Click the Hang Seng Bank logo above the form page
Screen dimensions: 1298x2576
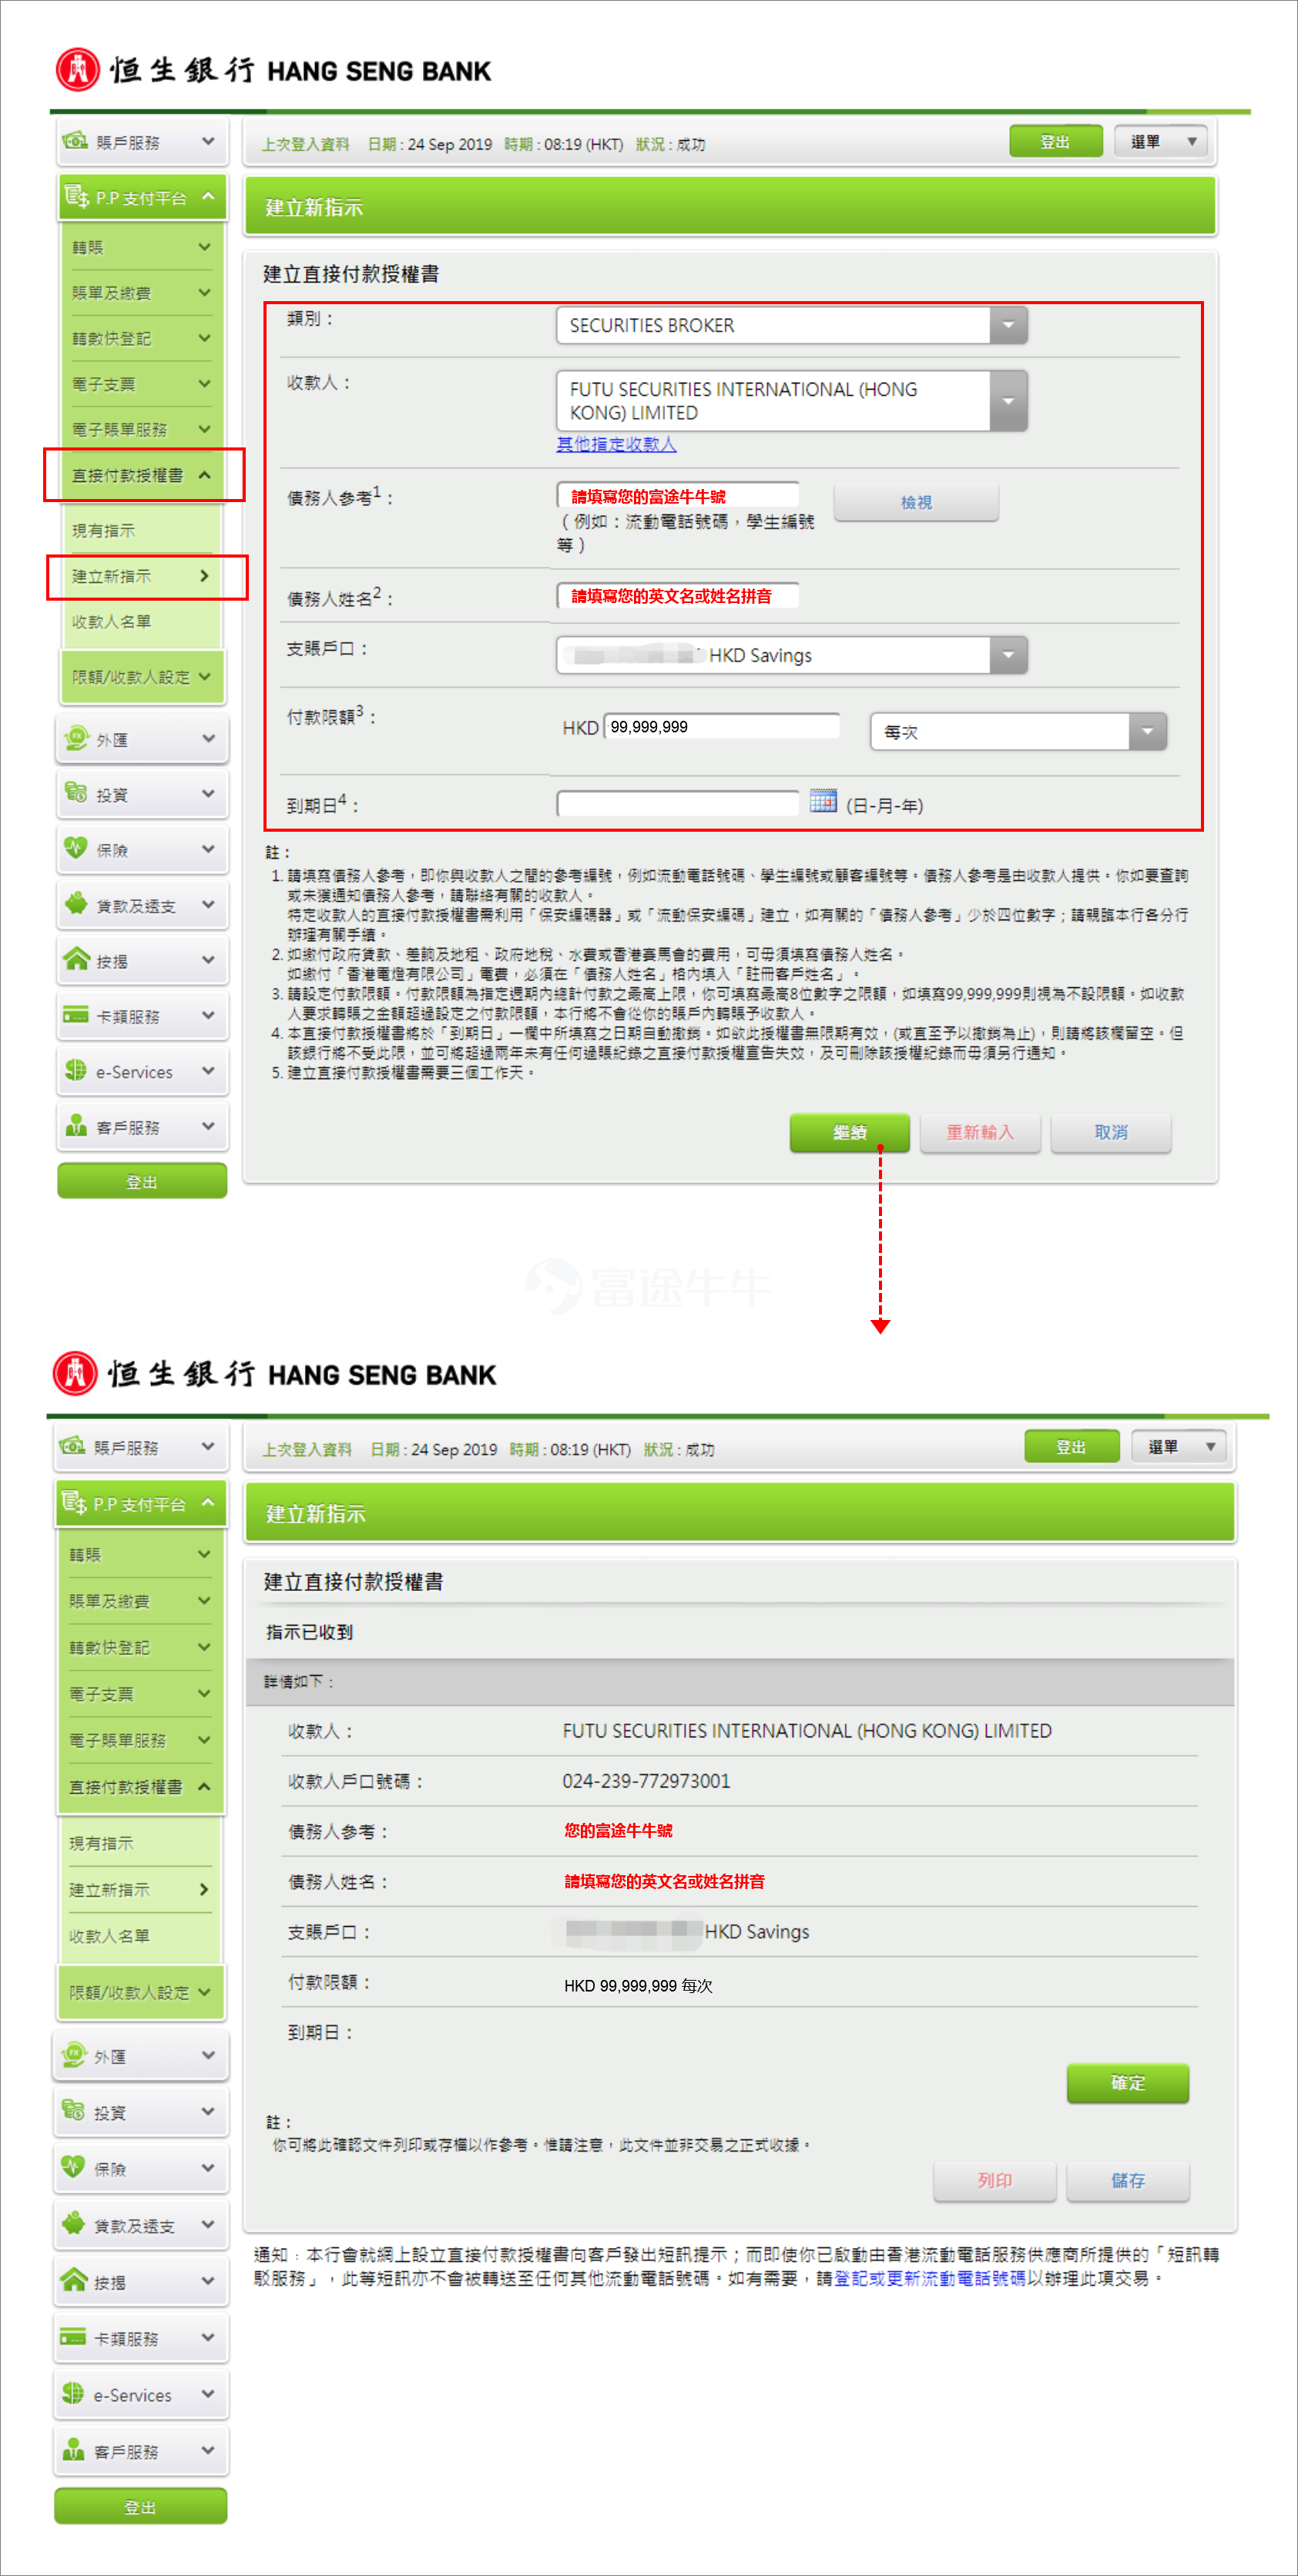(x=274, y=70)
